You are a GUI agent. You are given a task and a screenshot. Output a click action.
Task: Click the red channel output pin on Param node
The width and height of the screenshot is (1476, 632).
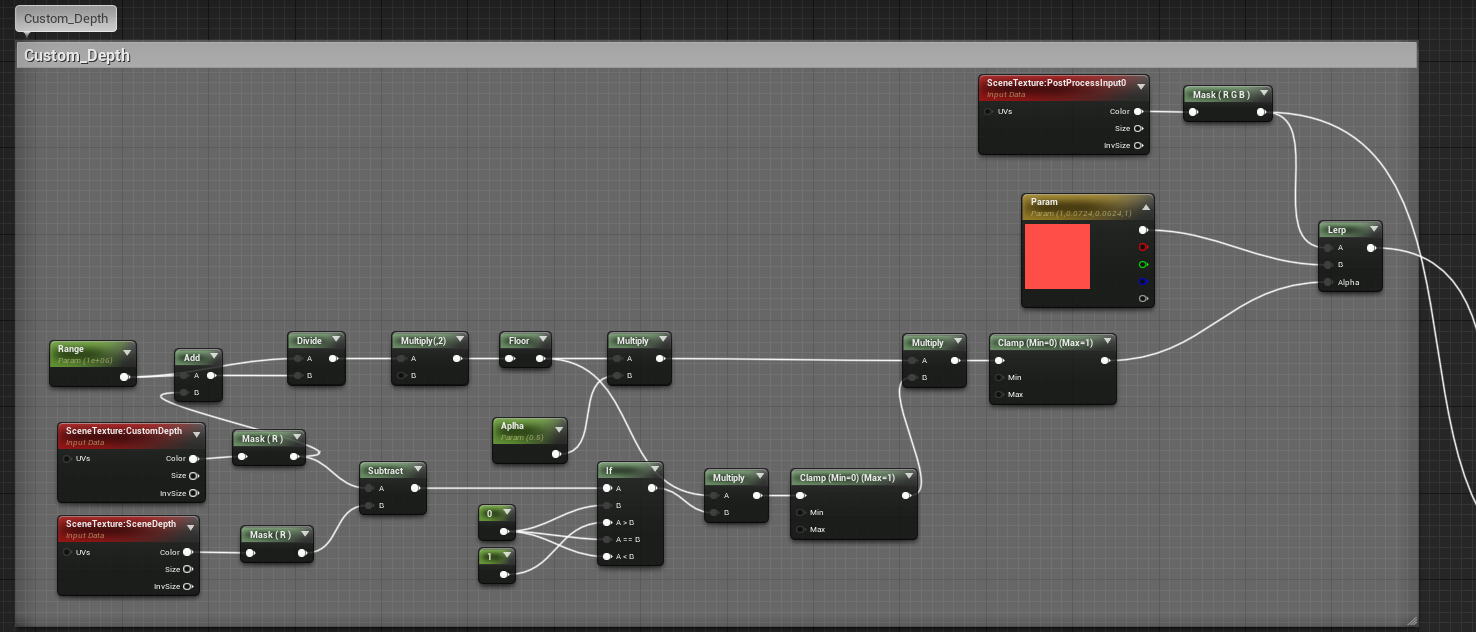point(1143,247)
